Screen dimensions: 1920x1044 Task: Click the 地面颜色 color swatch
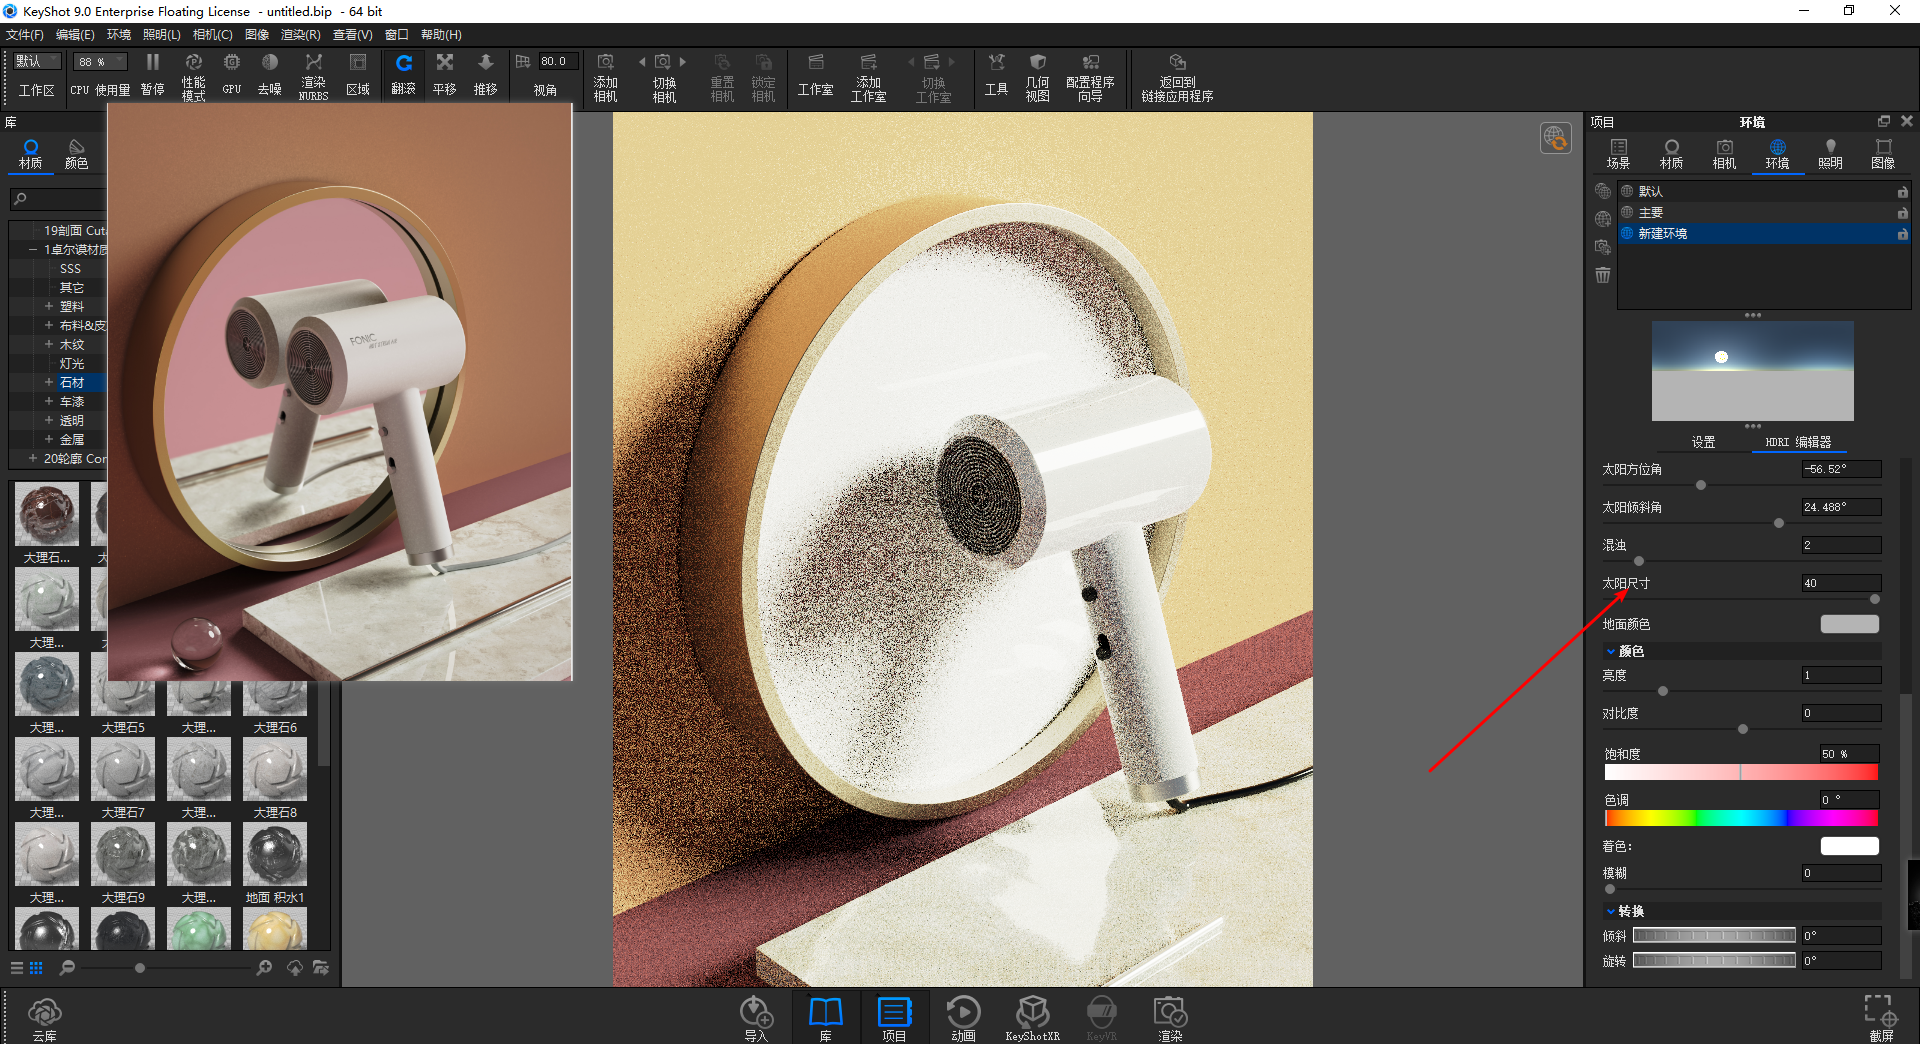pos(1849,624)
